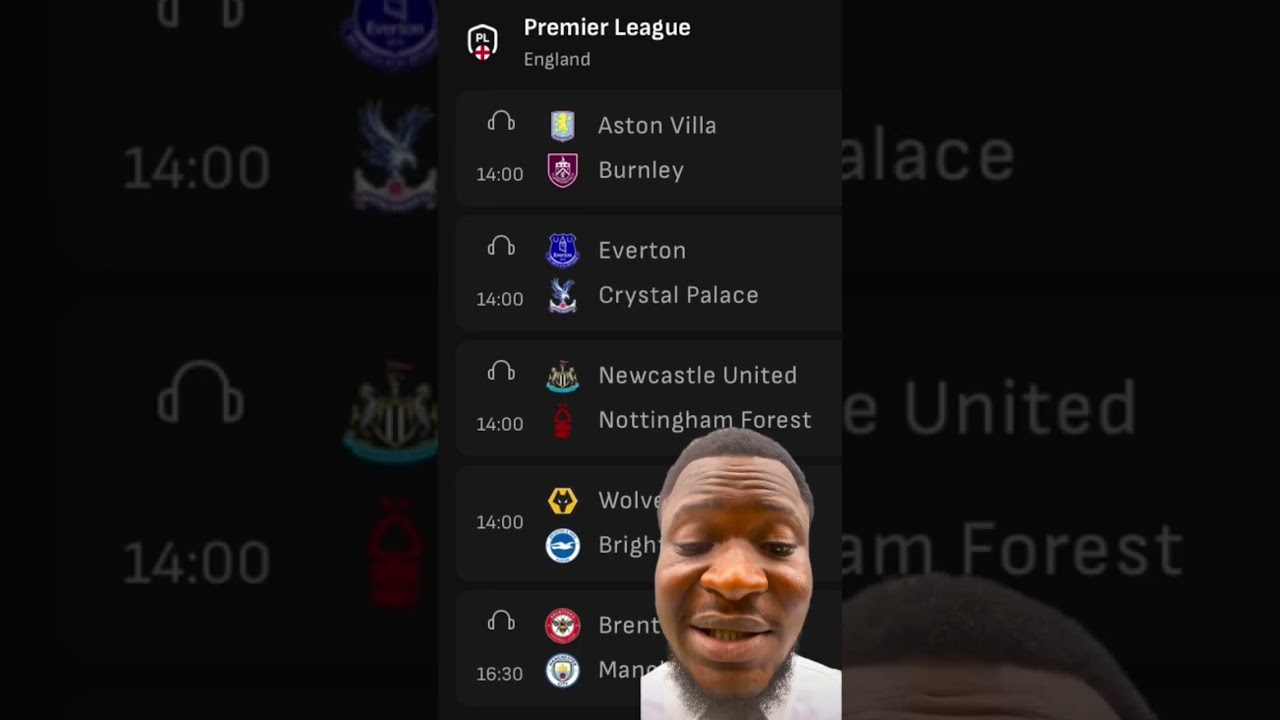1280x720 pixels.
Task: Select the Brighton club crest
Action: tap(563, 545)
